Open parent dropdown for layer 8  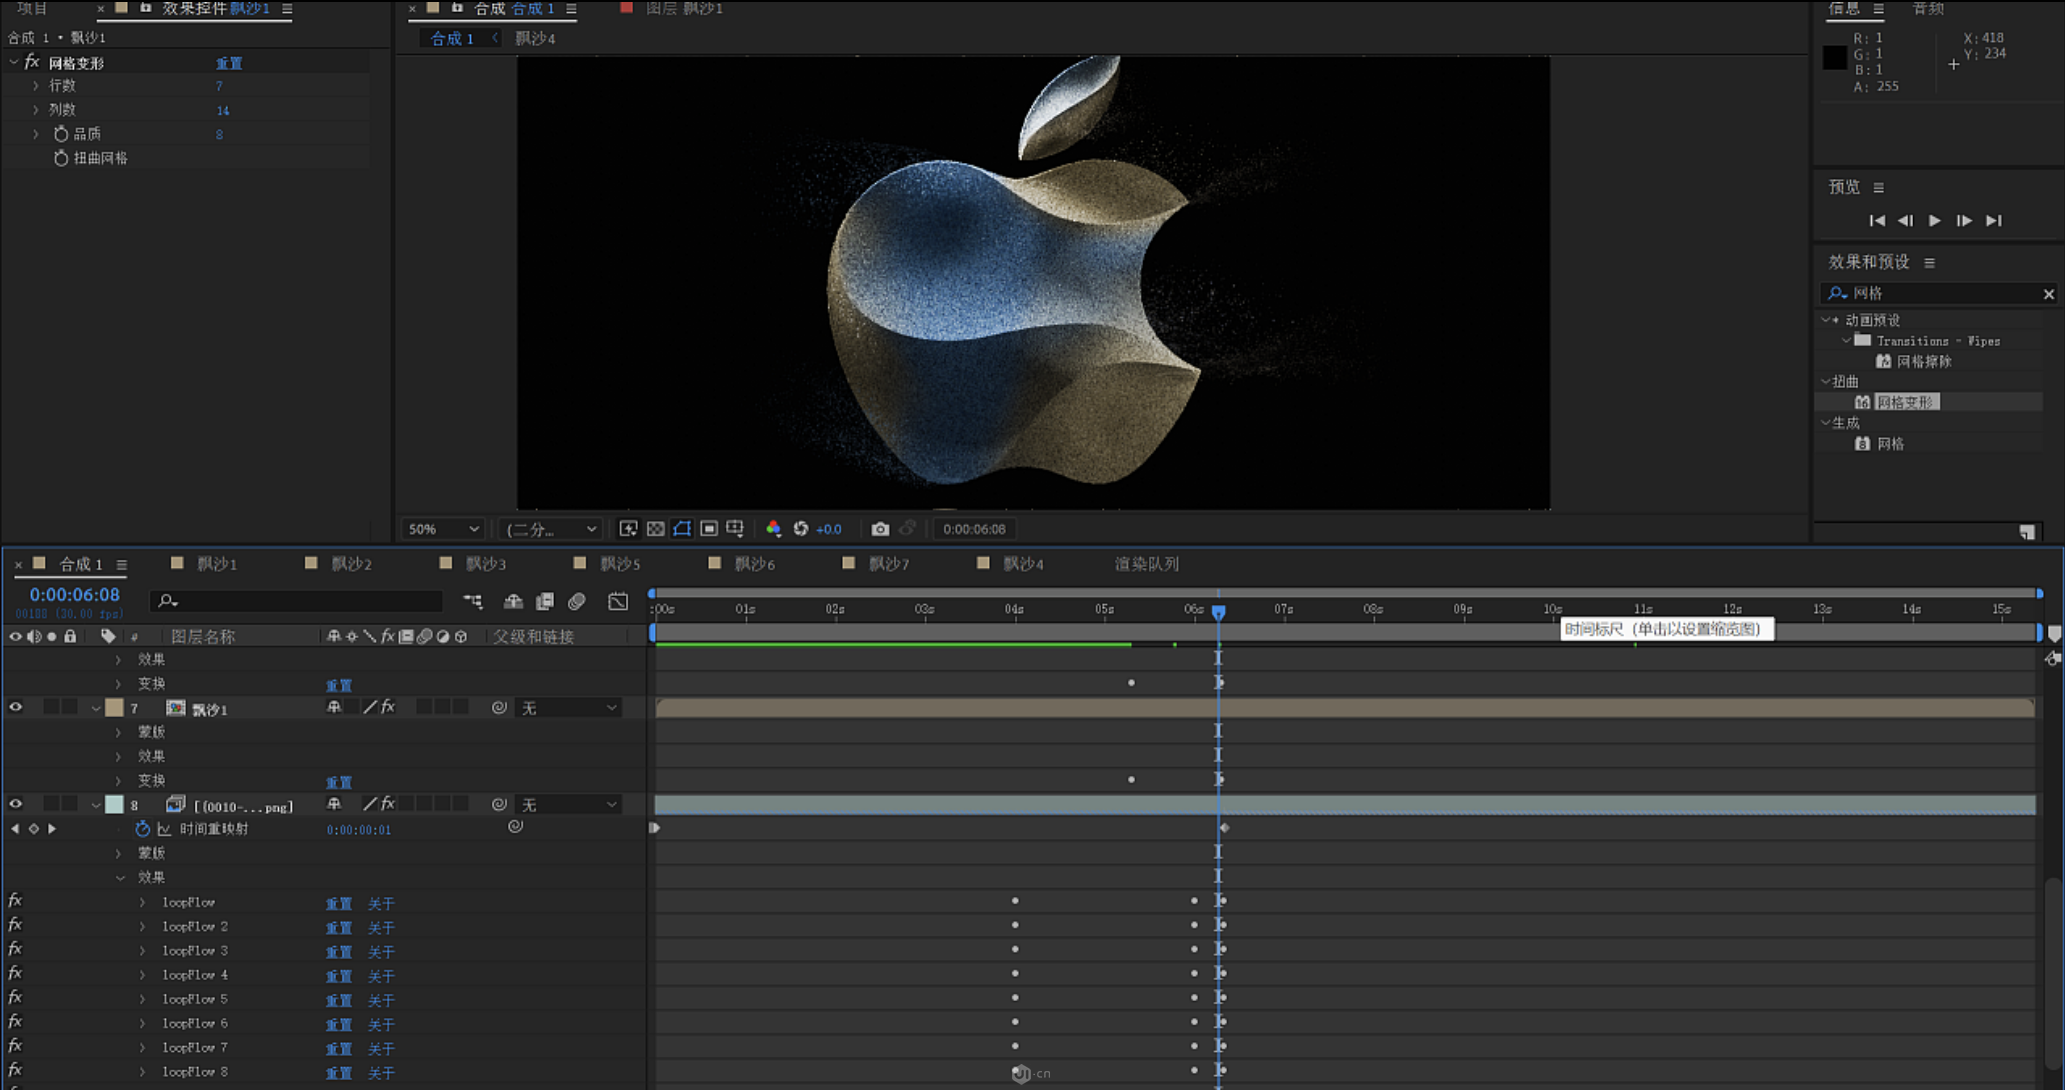(x=568, y=805)
